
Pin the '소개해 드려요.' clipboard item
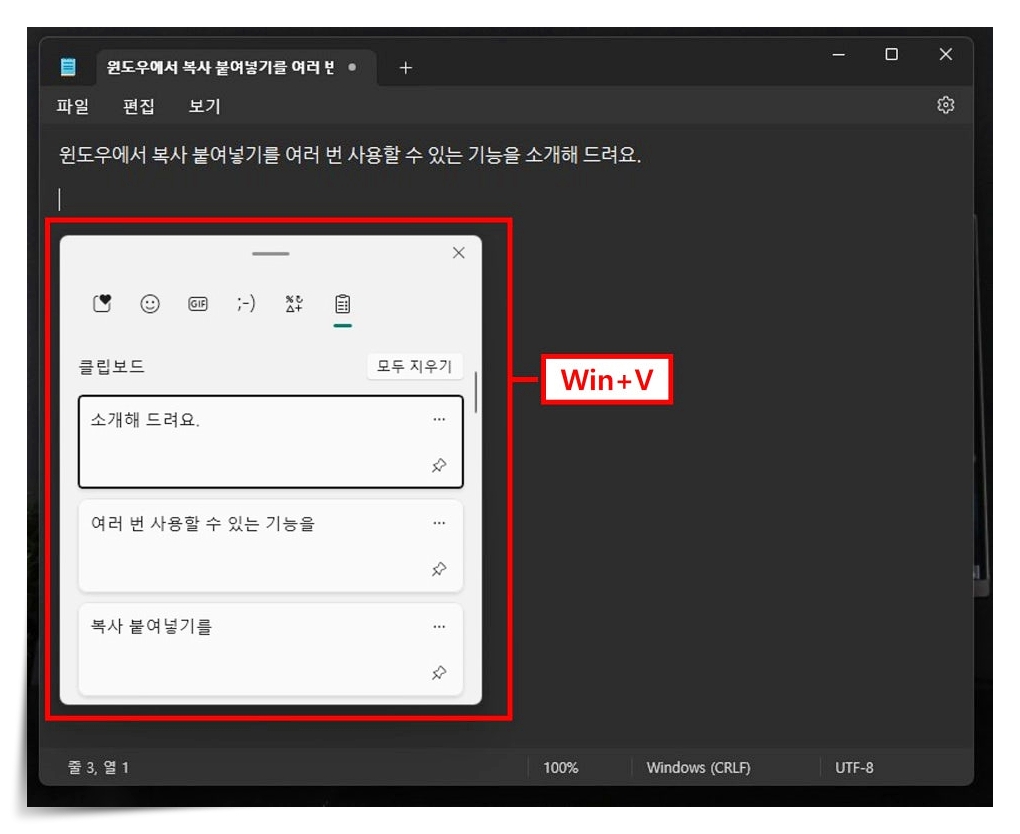click(439, 465)
